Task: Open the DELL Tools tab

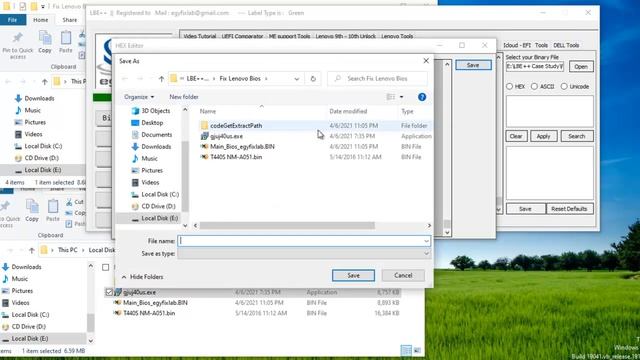Action: click(566, 45)
